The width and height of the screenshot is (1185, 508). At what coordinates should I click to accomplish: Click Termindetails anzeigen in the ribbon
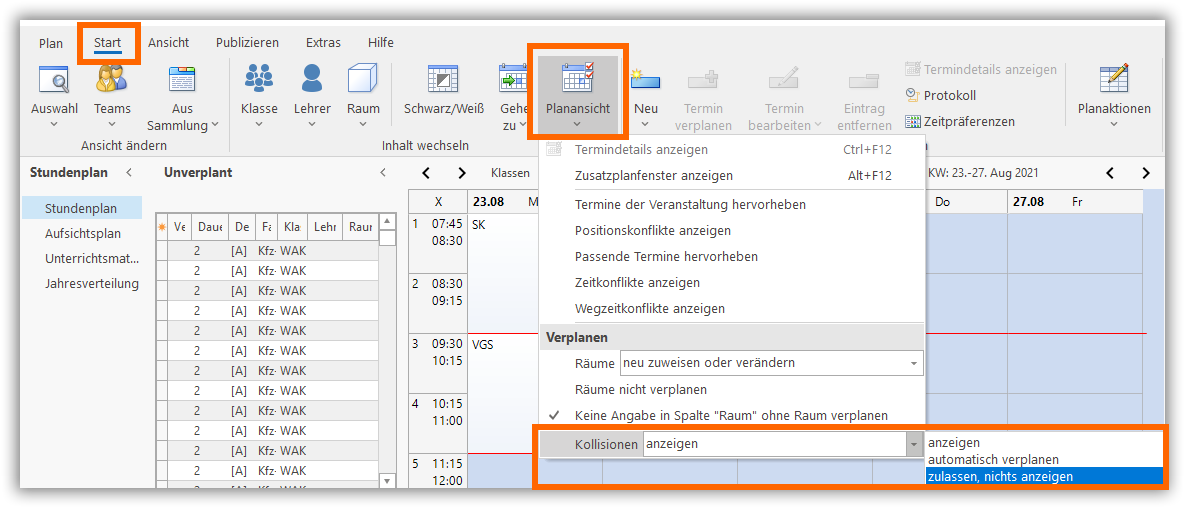(981, 70)
